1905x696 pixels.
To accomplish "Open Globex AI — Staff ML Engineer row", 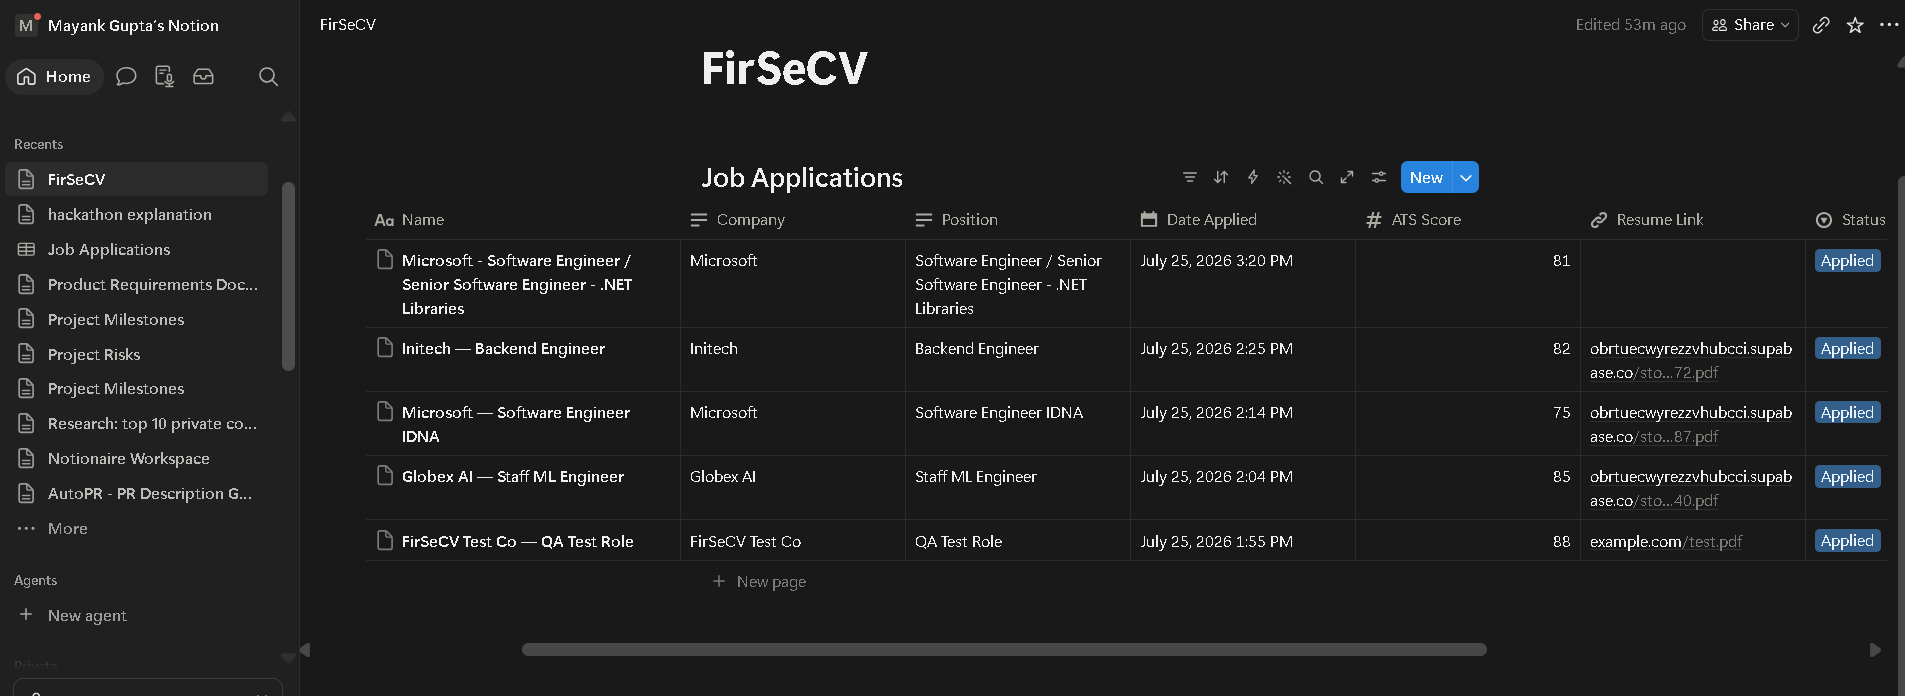I will point(513,477).
